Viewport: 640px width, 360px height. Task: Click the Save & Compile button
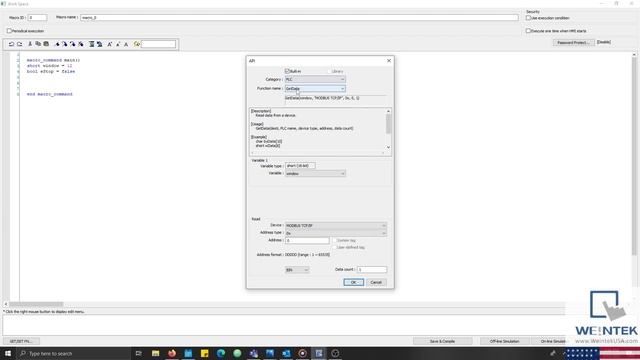click(x=442, y=341)
